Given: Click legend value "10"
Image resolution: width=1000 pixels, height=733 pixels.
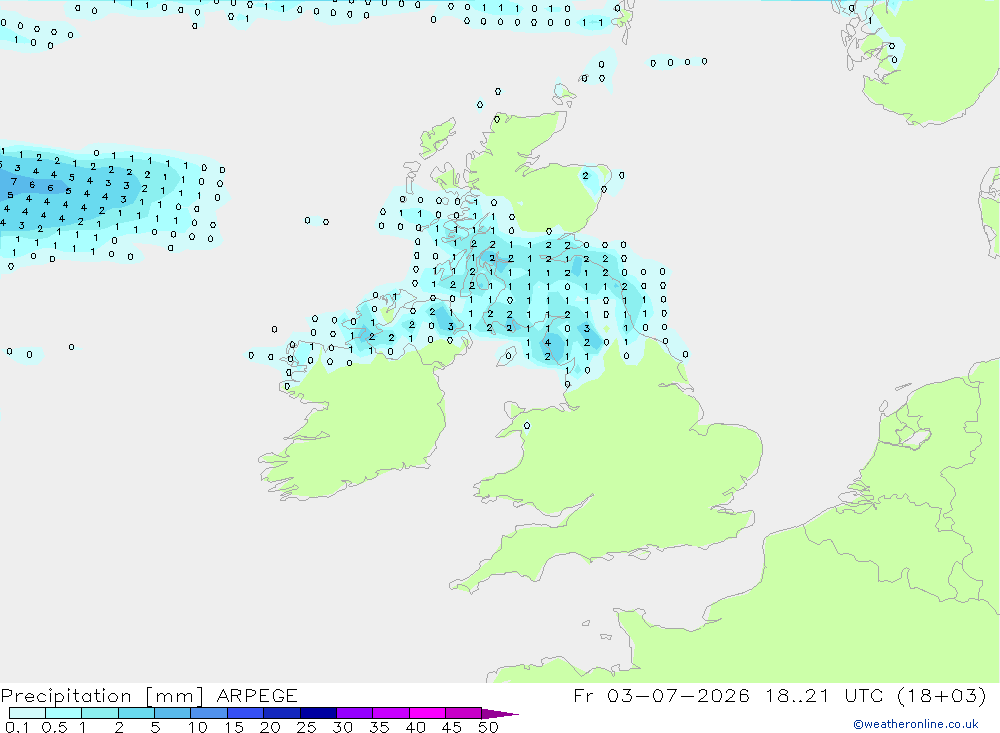Looking at the screenshot, I should tap(197, 727).
